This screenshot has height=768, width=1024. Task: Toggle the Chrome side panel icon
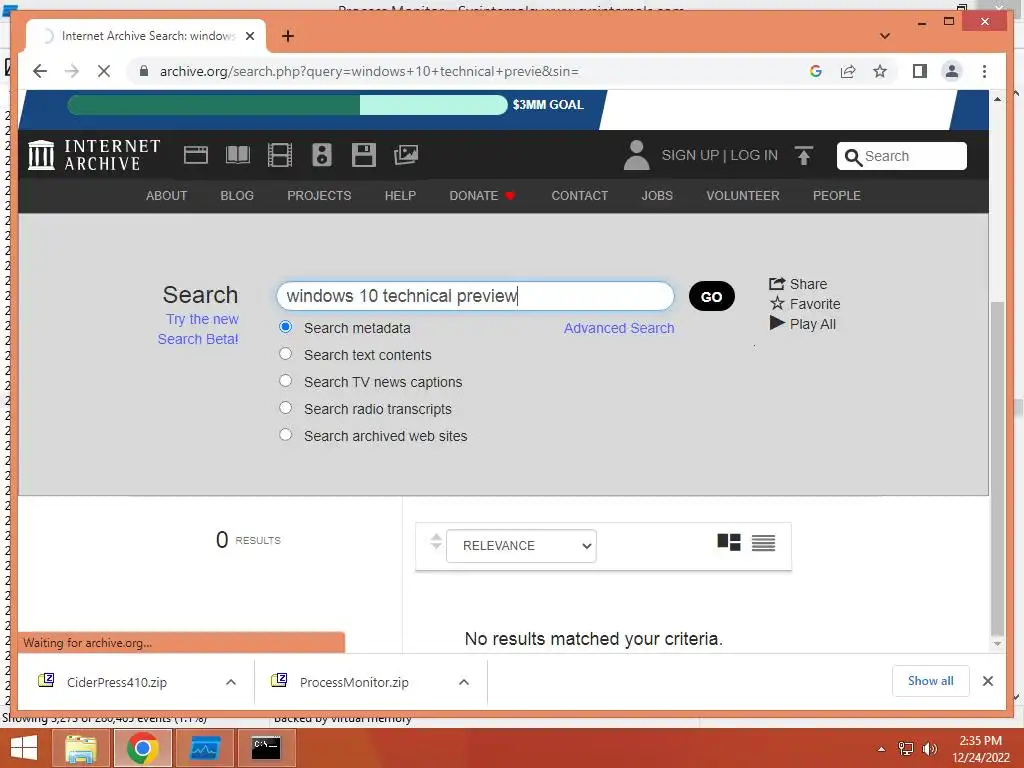pyautogui.click(x=920, y=71)
